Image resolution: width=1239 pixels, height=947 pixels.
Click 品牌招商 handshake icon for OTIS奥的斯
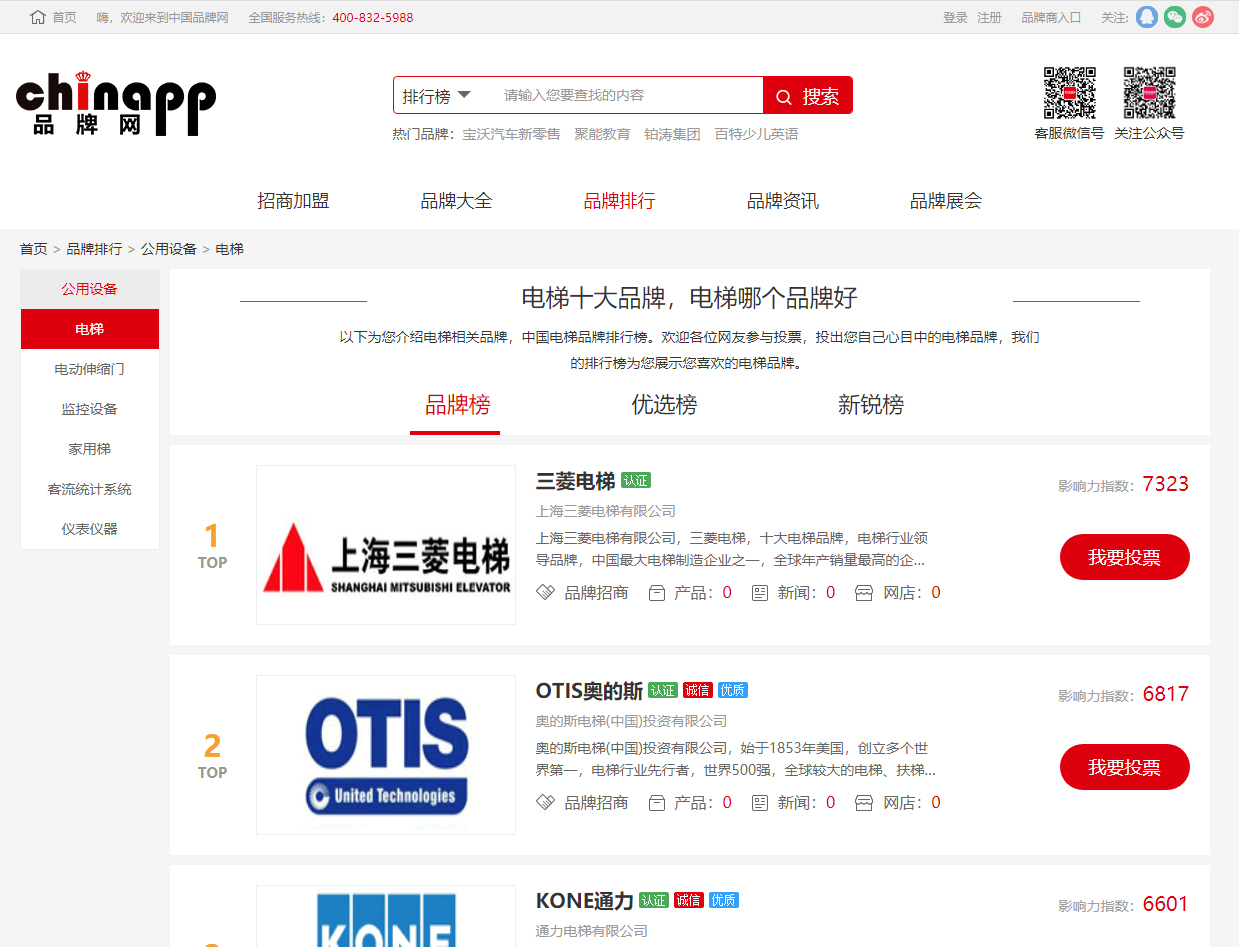[x=545, y=802]
